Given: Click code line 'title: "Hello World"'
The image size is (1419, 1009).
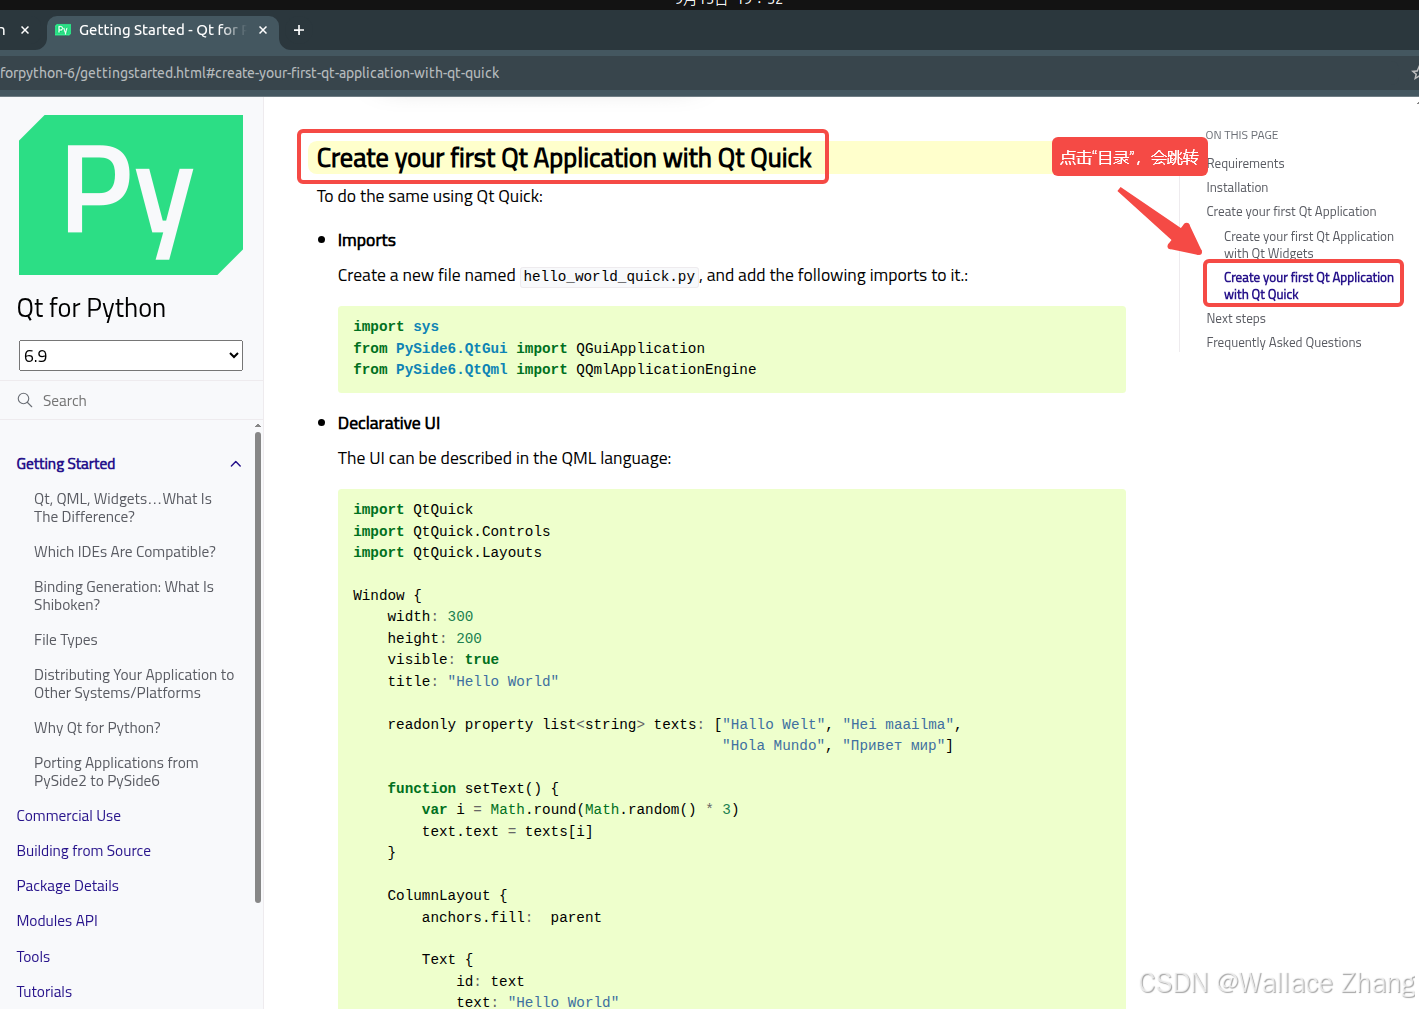Looking at the screenshot, I should (x=473, y=681).
